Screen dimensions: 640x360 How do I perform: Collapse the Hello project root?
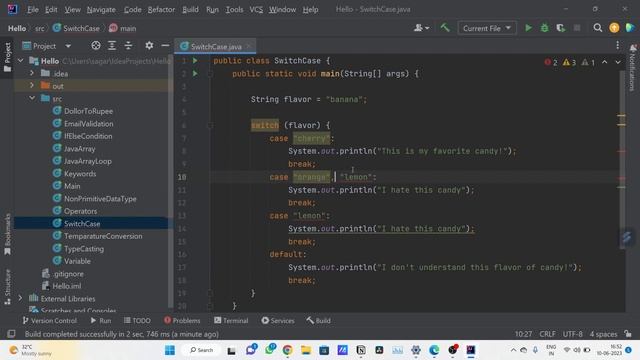[21, 61]
